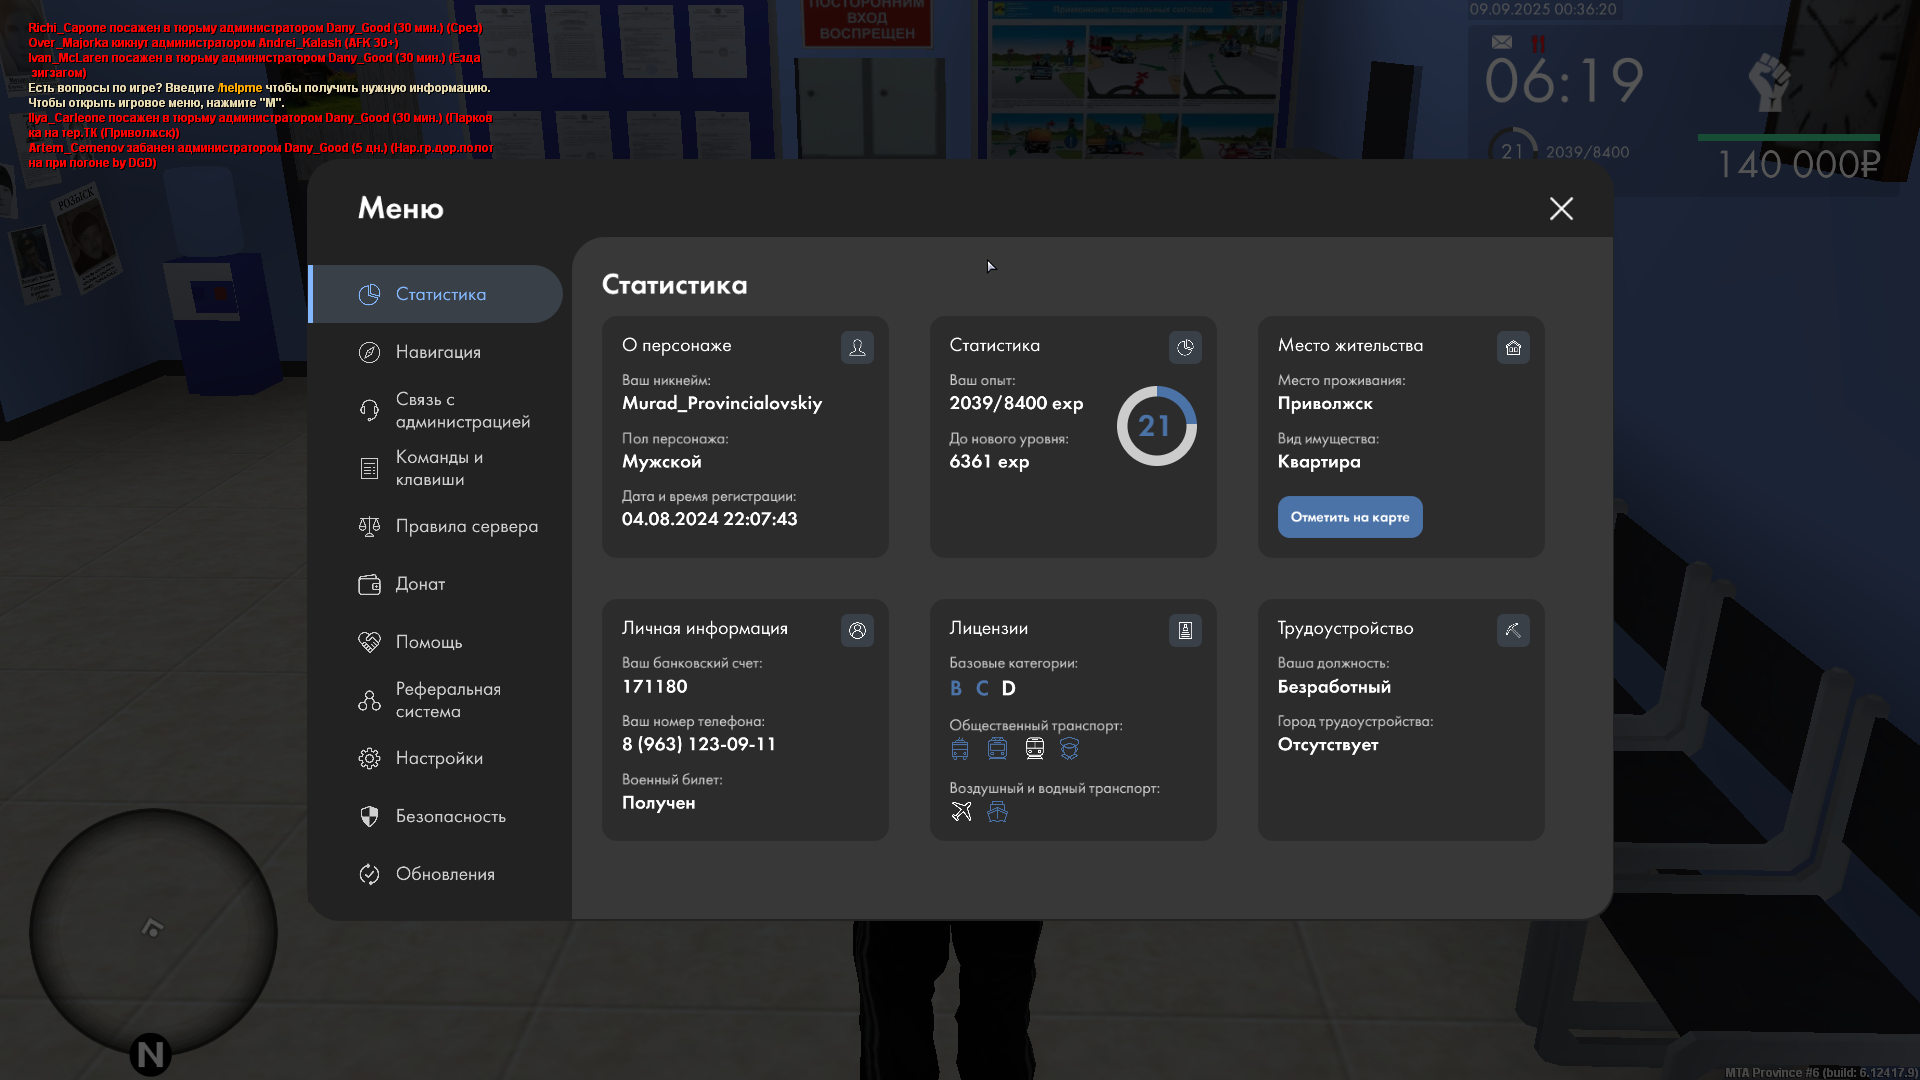Click the level 21 circular progress ring

click(x=1156, y=426)
